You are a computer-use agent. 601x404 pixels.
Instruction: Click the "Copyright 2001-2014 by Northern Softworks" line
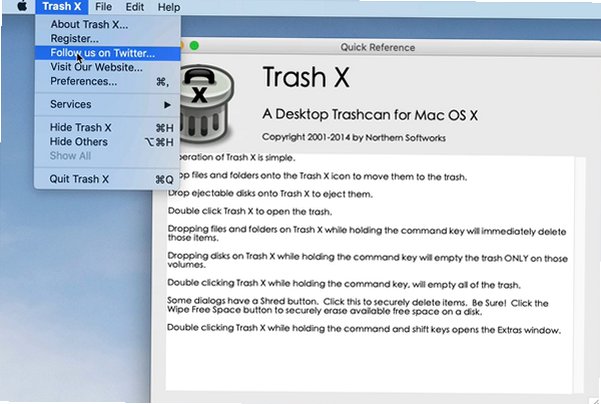[x=353, y=138]
